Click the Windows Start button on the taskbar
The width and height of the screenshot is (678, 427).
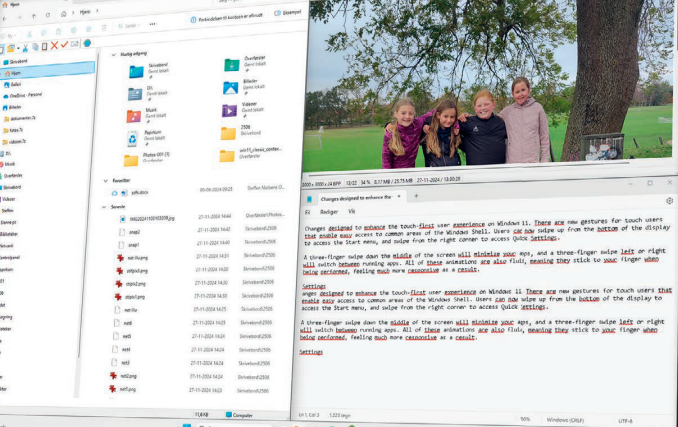pos(186,425)
